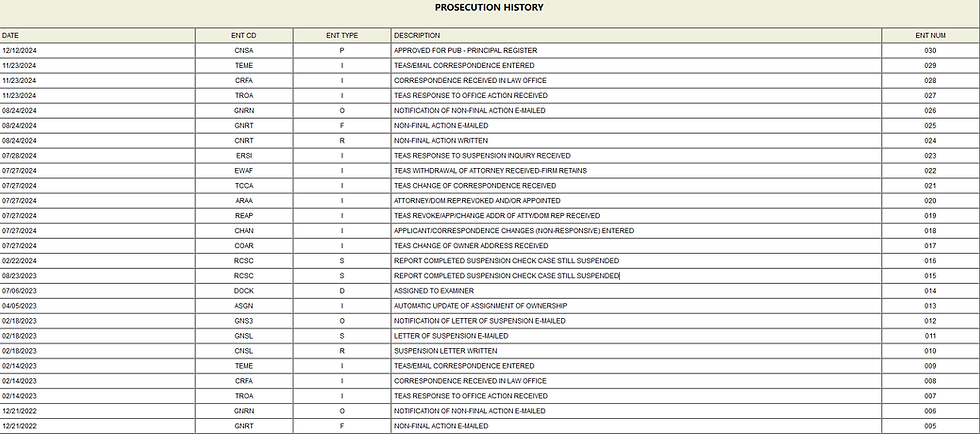Click APPROVED FOR PUB - PRINCIPAL REGISTER
This screenshot has width=980, height=434.
[x=466, y=51]
